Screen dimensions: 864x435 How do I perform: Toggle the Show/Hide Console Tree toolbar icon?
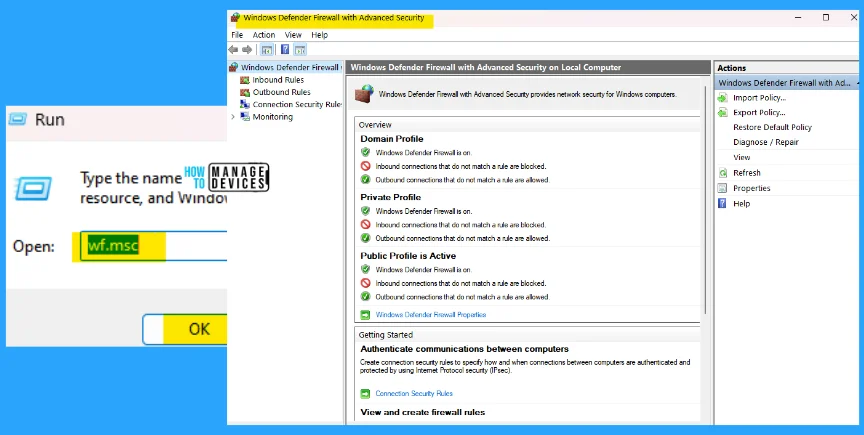click(x=267, y=50)
